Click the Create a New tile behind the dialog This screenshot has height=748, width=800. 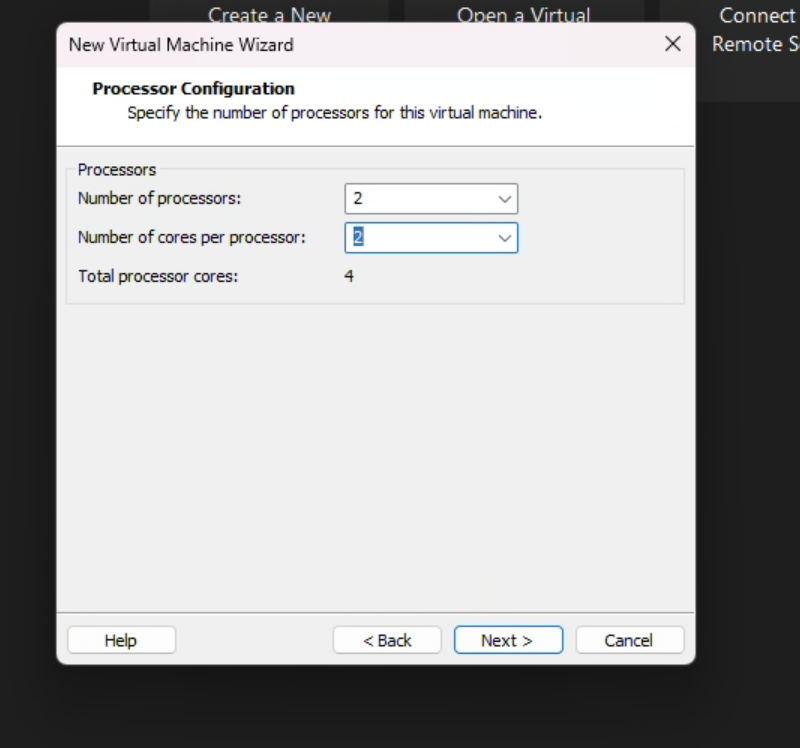pyautogui.click(x=269, y=14)
